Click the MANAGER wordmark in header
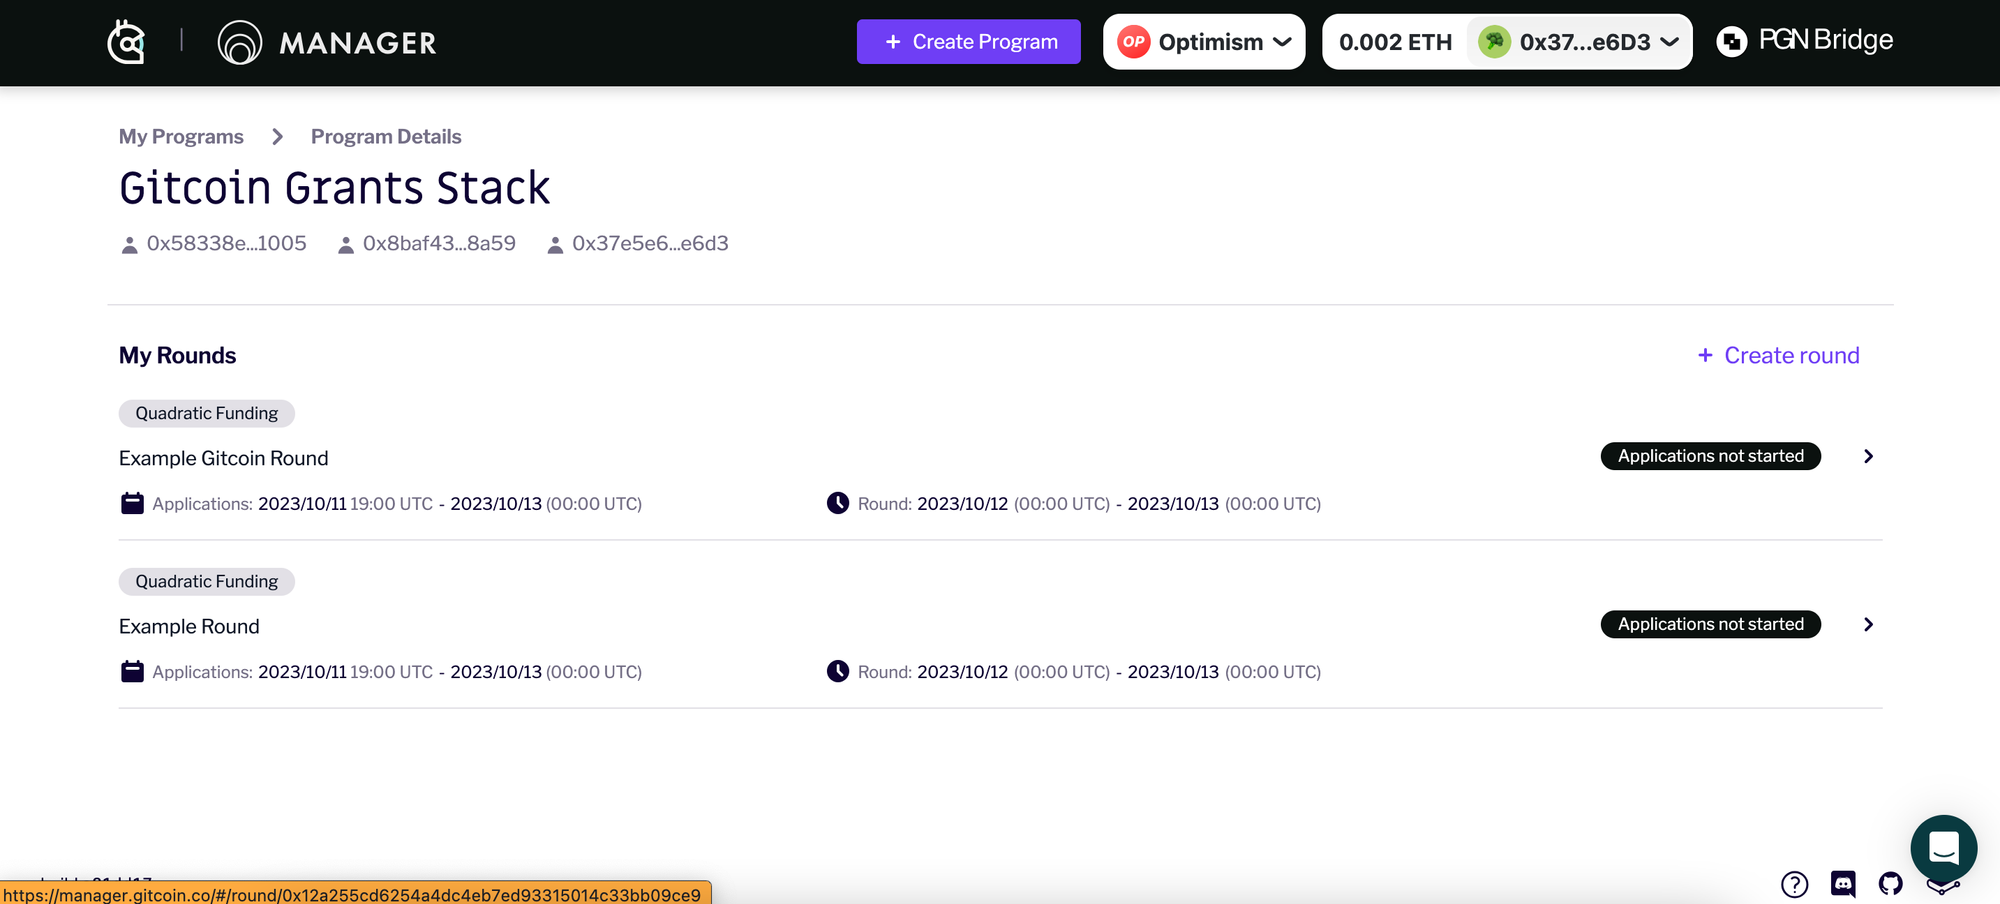Viewport: 2000px width, 904px height. (x=358, y=43)
